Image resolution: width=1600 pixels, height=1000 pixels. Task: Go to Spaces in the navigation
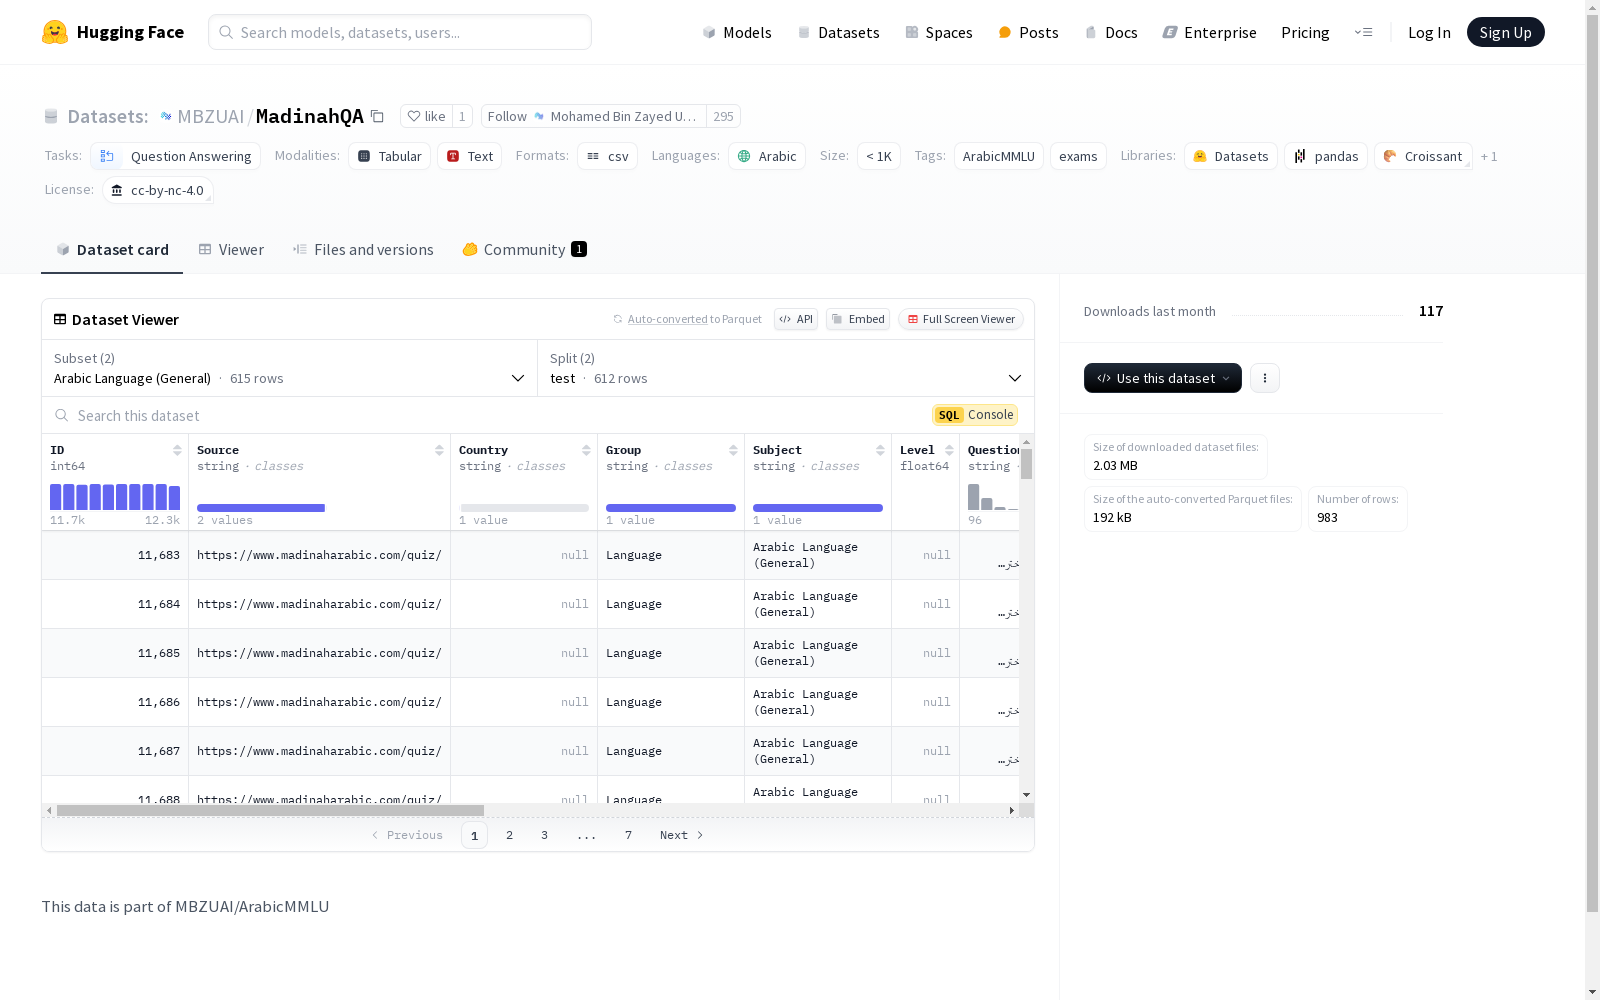pyautogui.click(x=939, y=32)
